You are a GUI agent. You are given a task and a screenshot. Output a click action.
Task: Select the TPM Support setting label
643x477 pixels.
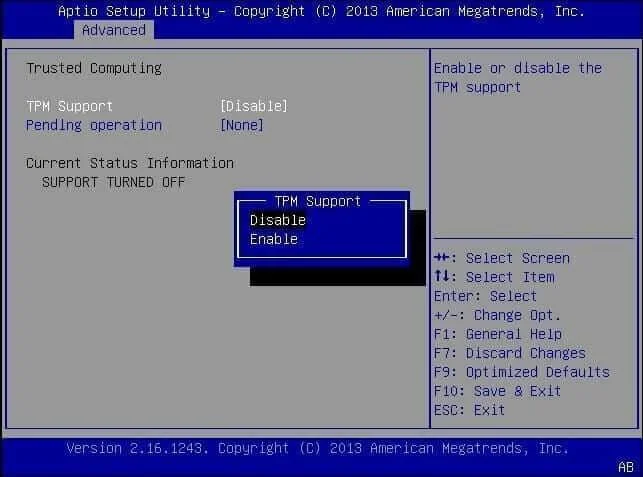(69, 106)
